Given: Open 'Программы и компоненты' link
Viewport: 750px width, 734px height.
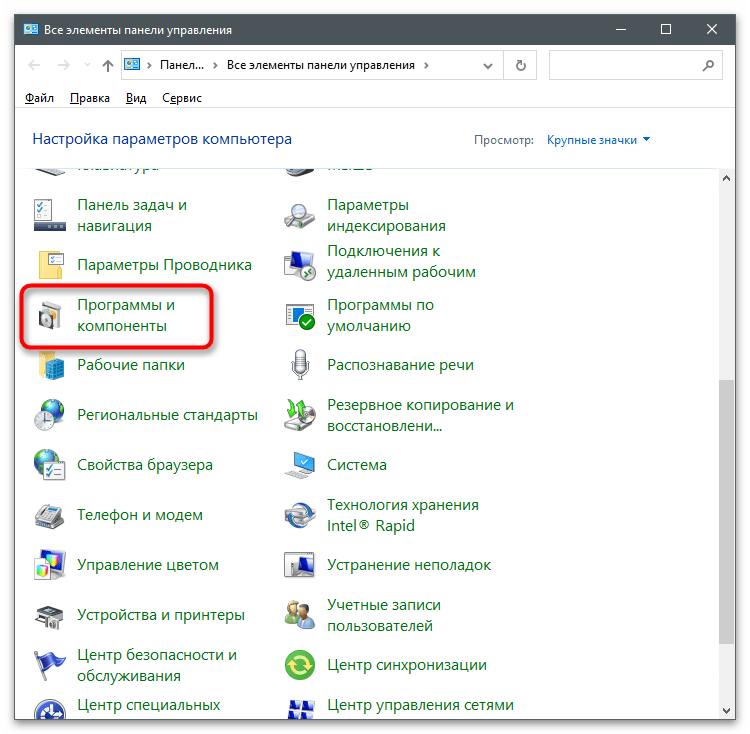Looking at the screenshot, I should 126,315.
